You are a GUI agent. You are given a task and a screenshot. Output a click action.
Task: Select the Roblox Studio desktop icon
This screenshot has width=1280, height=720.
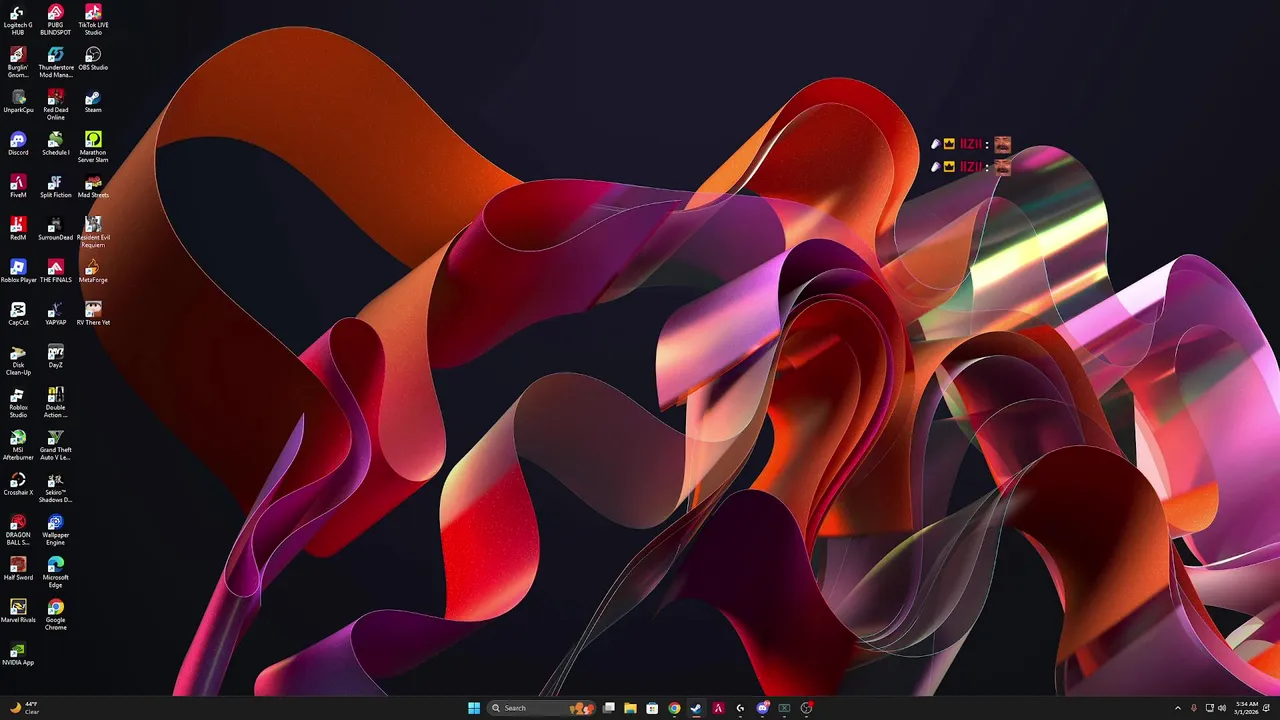[18, 402]
